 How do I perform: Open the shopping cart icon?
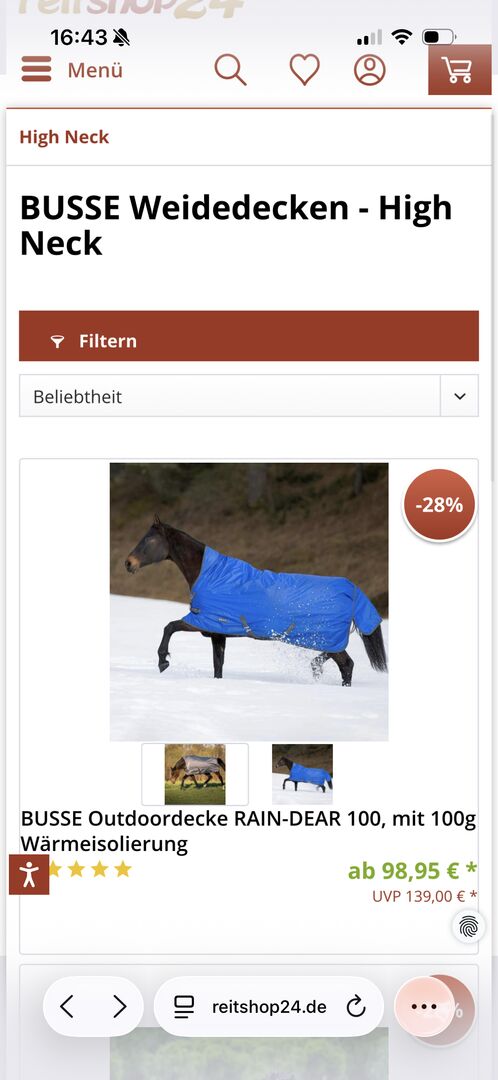coord(459,70)
